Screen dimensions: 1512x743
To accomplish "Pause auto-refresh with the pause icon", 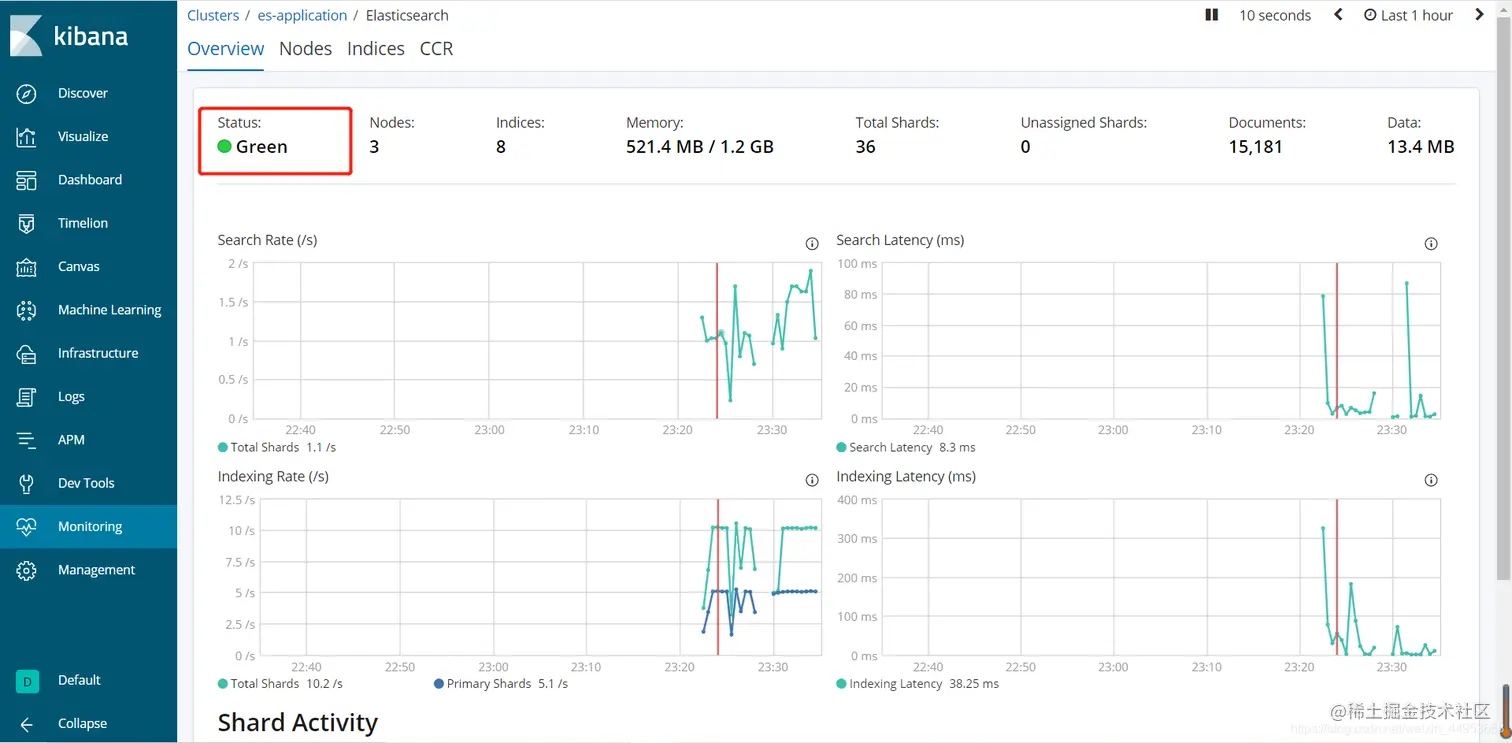I will pyautogui.click(x=1211, y=15).
